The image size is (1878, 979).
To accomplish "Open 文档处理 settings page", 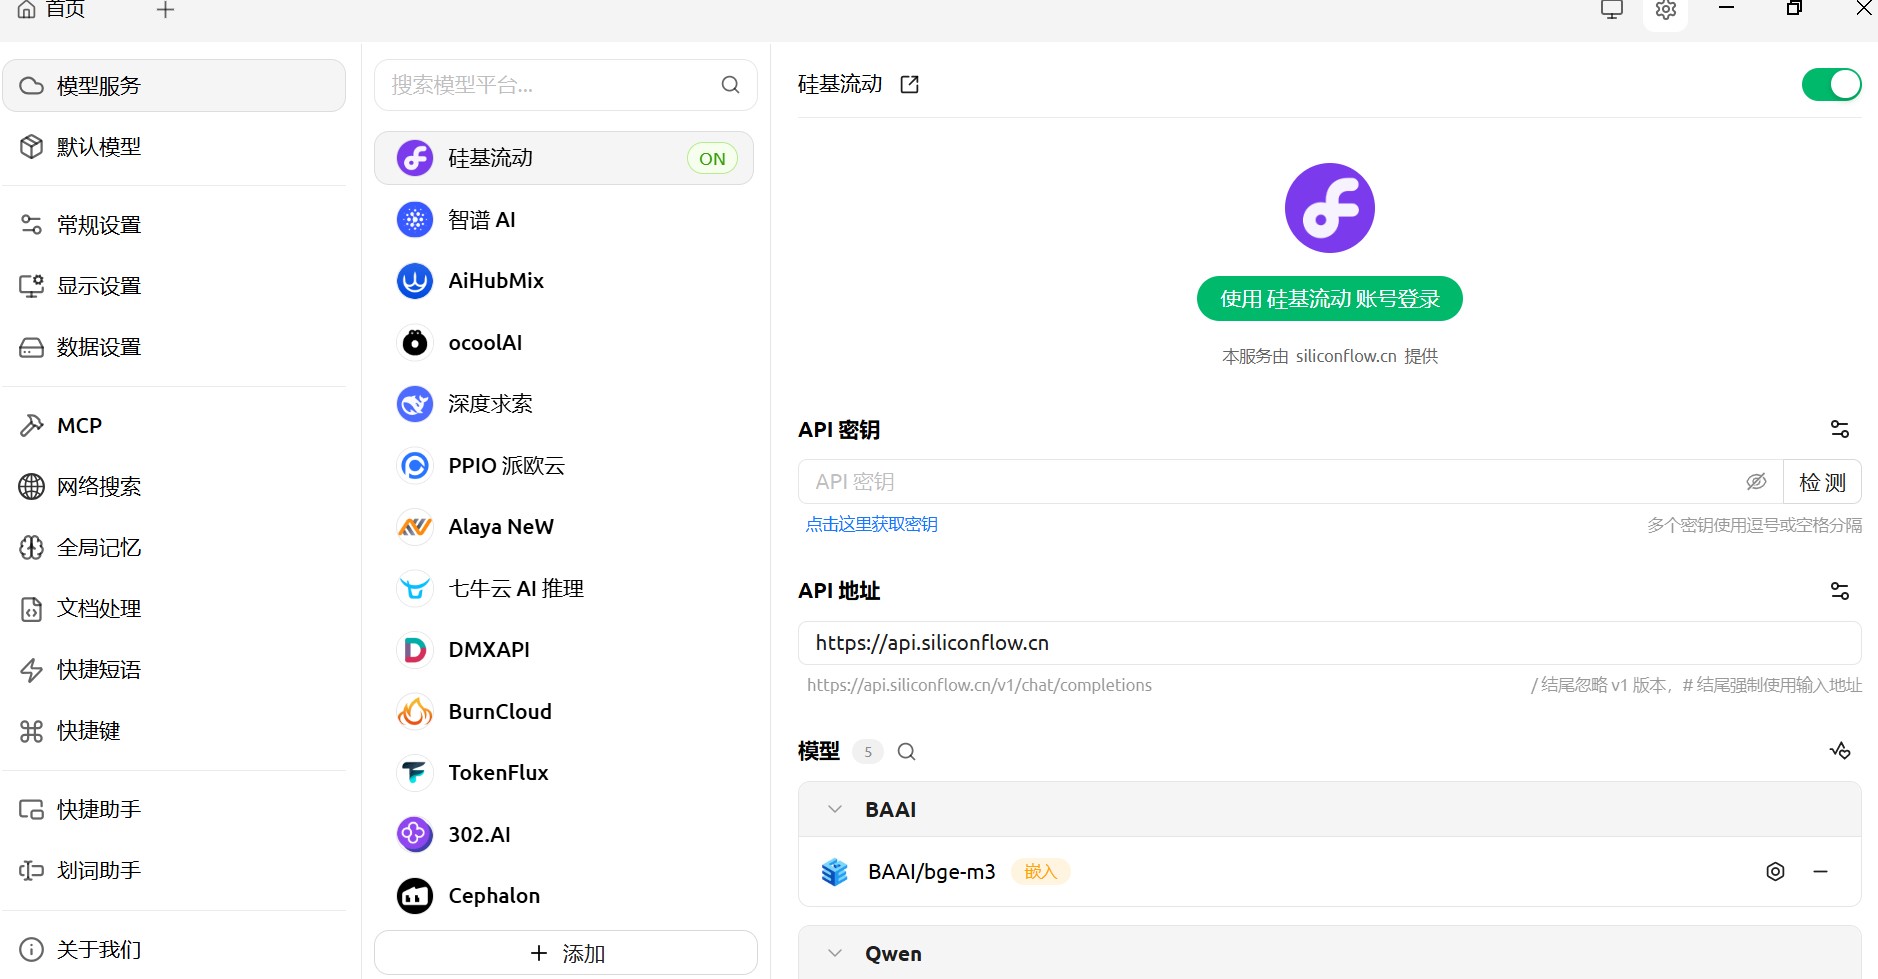I will click(174, 608).
